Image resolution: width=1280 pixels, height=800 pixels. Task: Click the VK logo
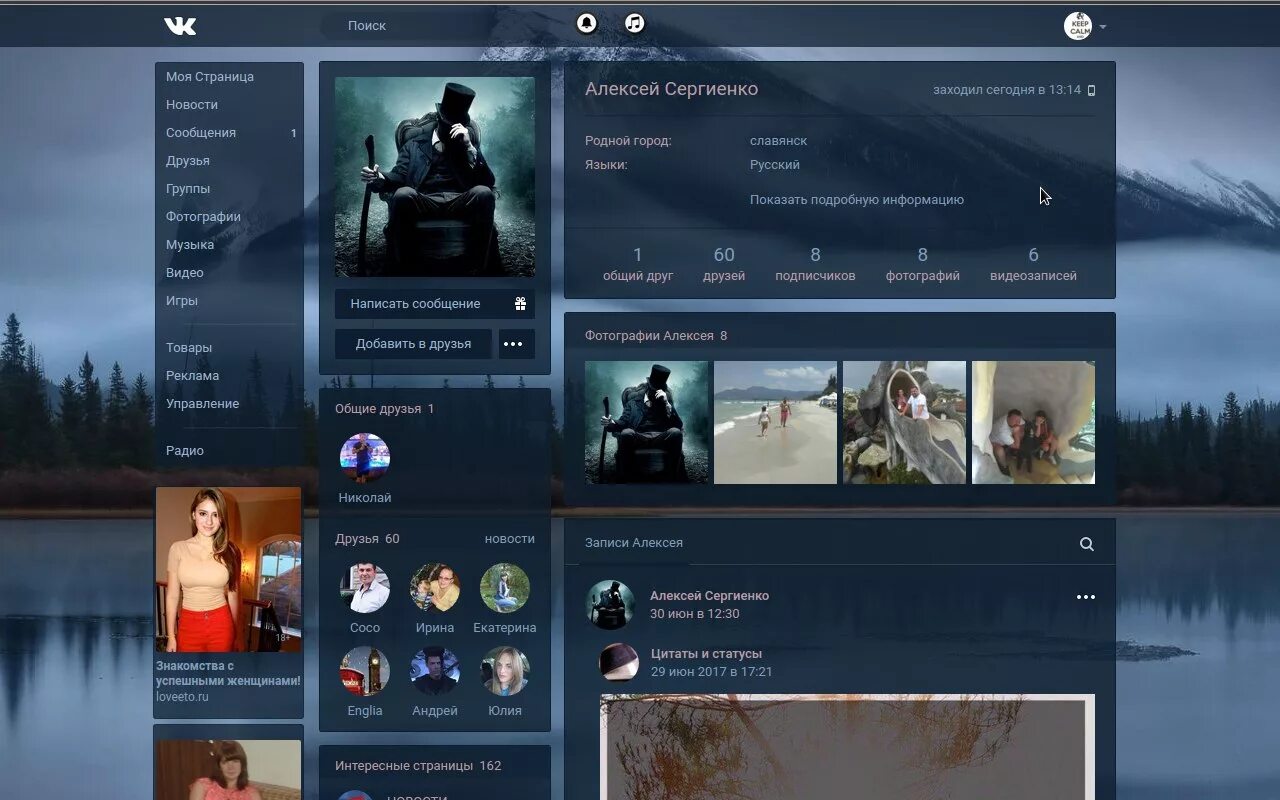click(180, 26)
